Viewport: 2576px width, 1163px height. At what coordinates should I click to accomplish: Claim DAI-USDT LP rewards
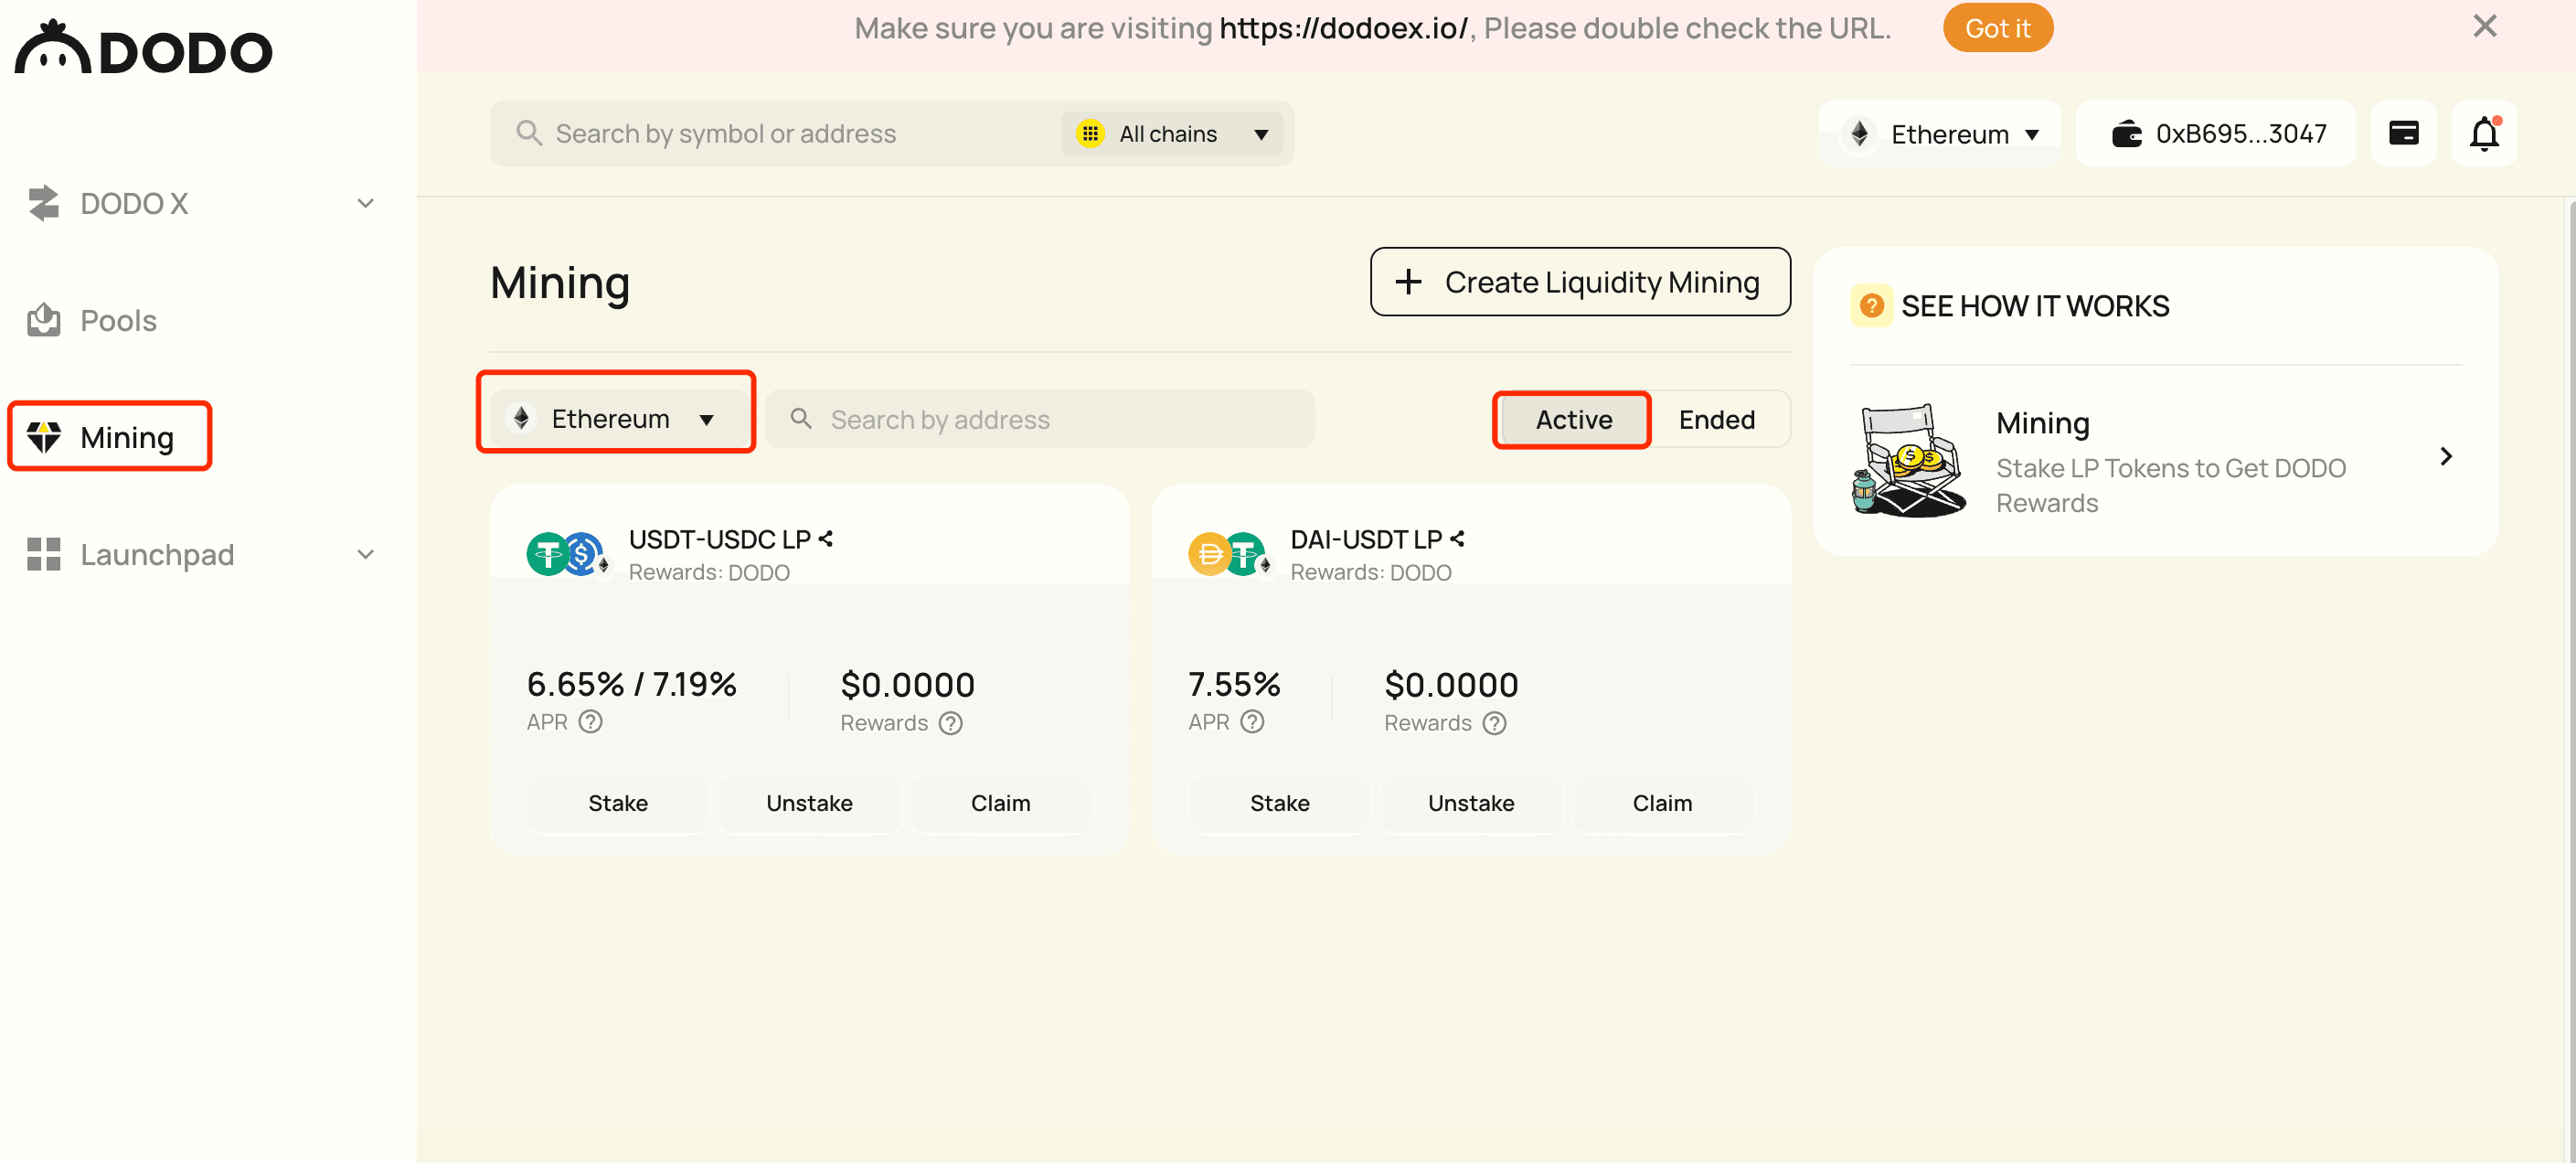(x=1663, y=804)
